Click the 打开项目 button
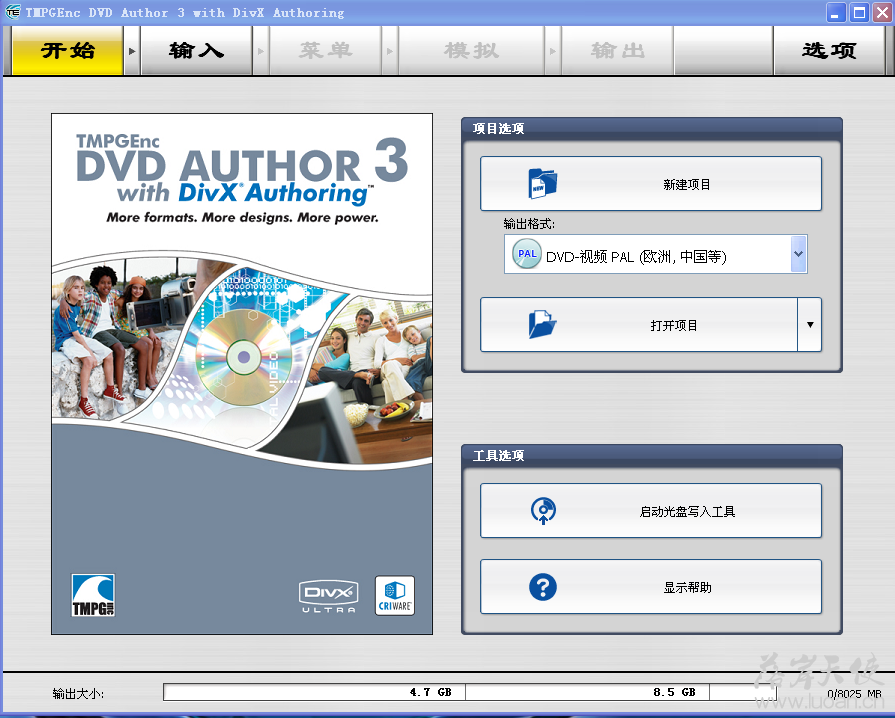Image resolution: width=895 pixels, height=718 pixels. (639, 325)
